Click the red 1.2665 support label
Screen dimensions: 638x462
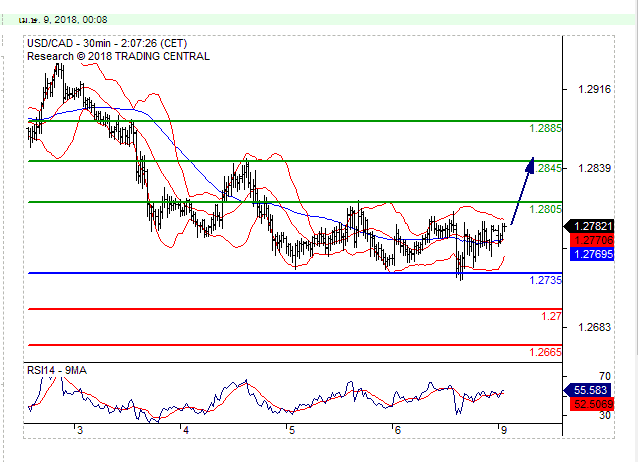coord(545,352)
